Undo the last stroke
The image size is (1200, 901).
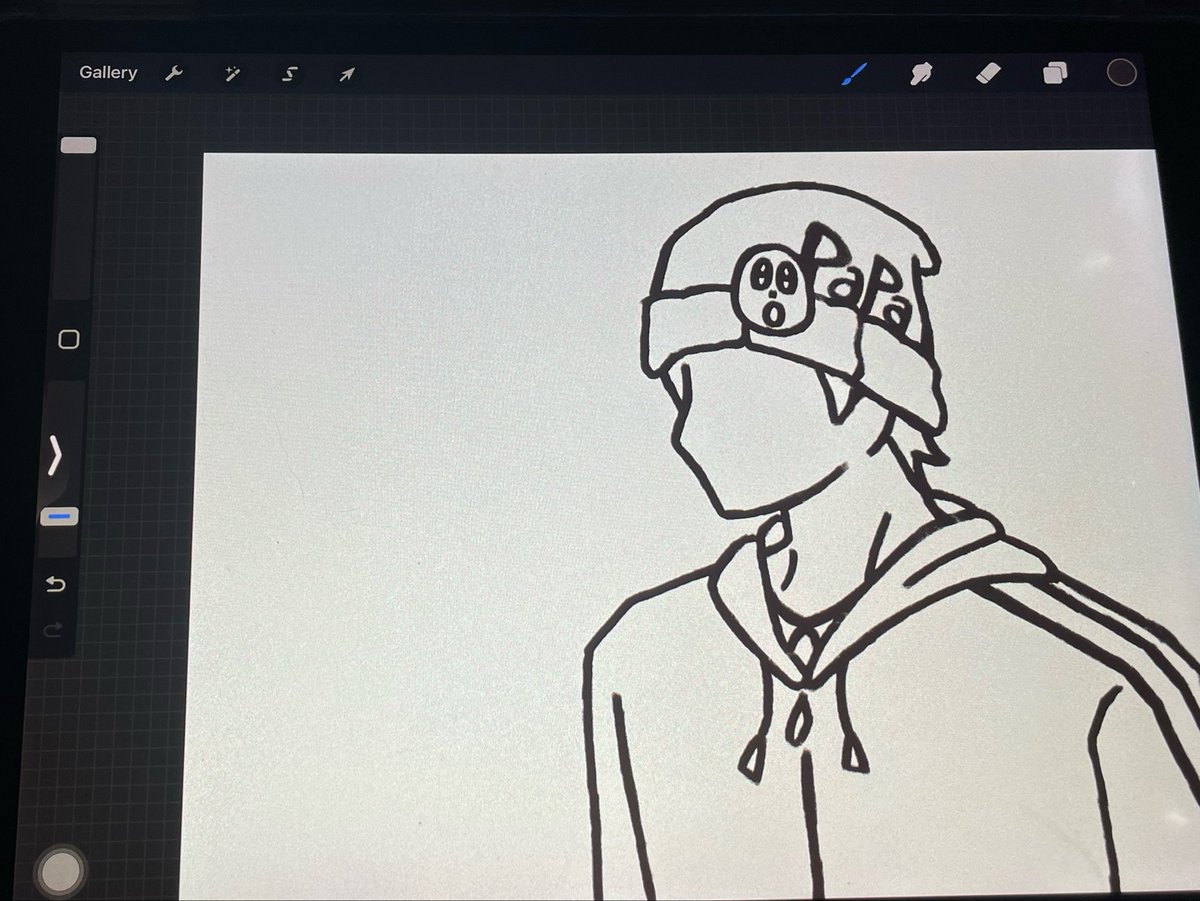click(x=54, y=585)
